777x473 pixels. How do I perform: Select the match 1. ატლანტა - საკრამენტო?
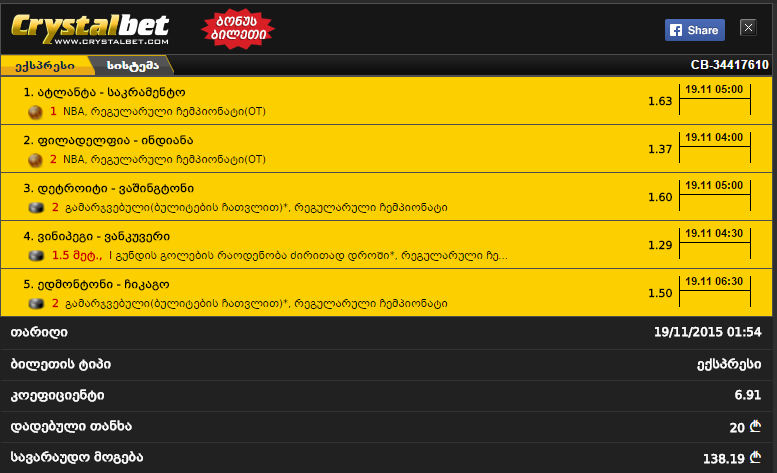pyautogui.click(x=104, y=93)
